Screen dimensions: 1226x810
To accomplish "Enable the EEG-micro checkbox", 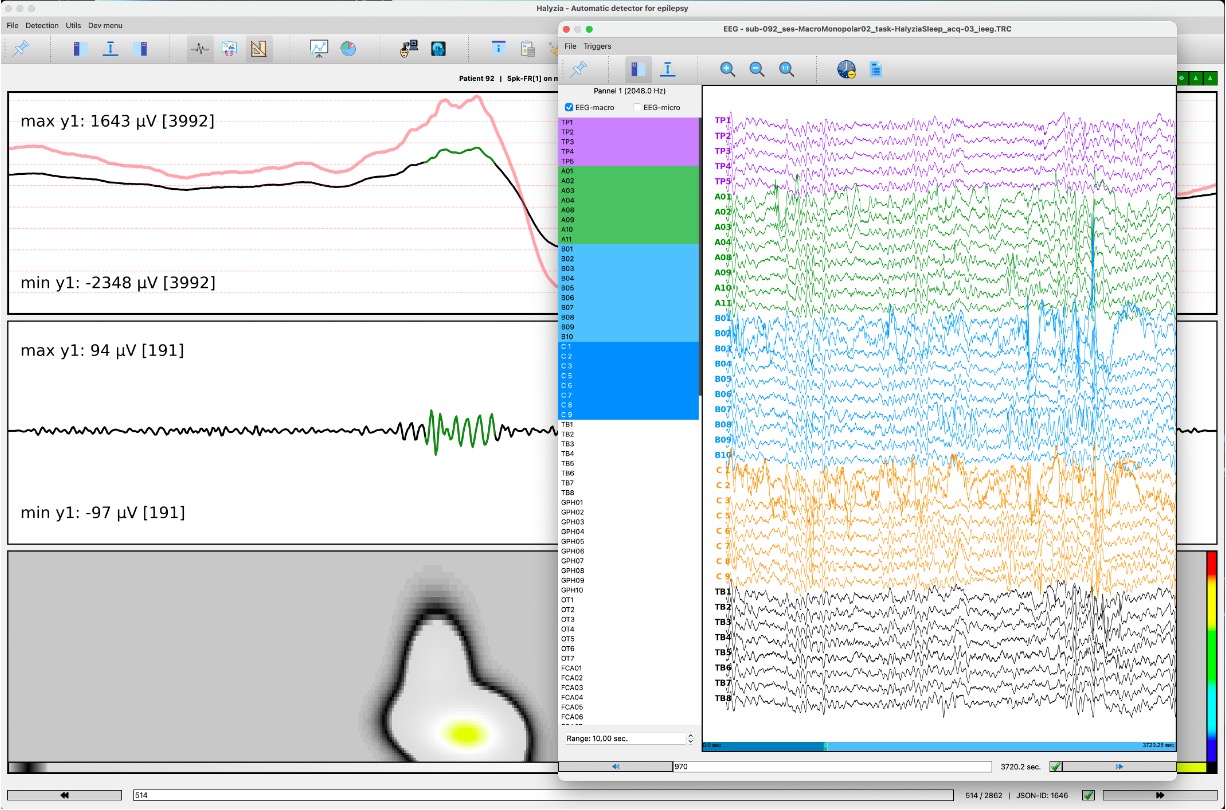I will coord(637,107).
